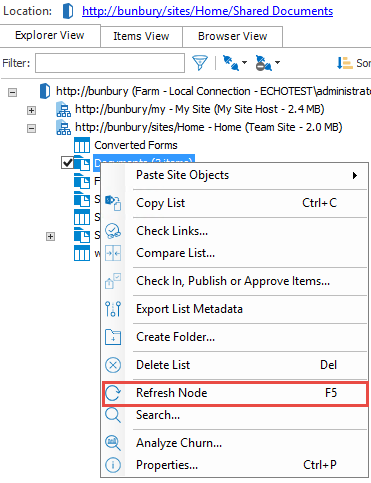
Task: Choose Analyze Churn... menu entry
Action: (234, 443)
